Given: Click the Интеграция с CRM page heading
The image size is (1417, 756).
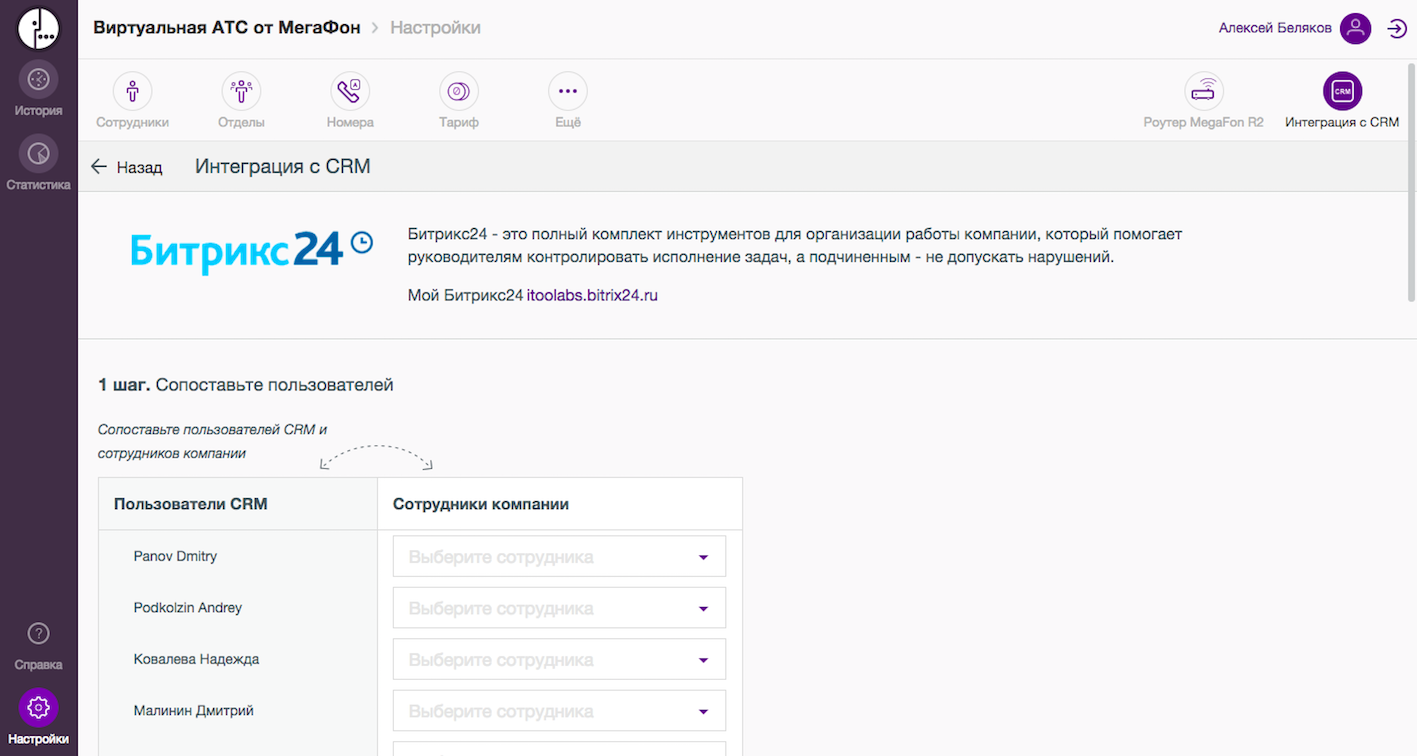Looking at the screenshot, I should point(283,166).
